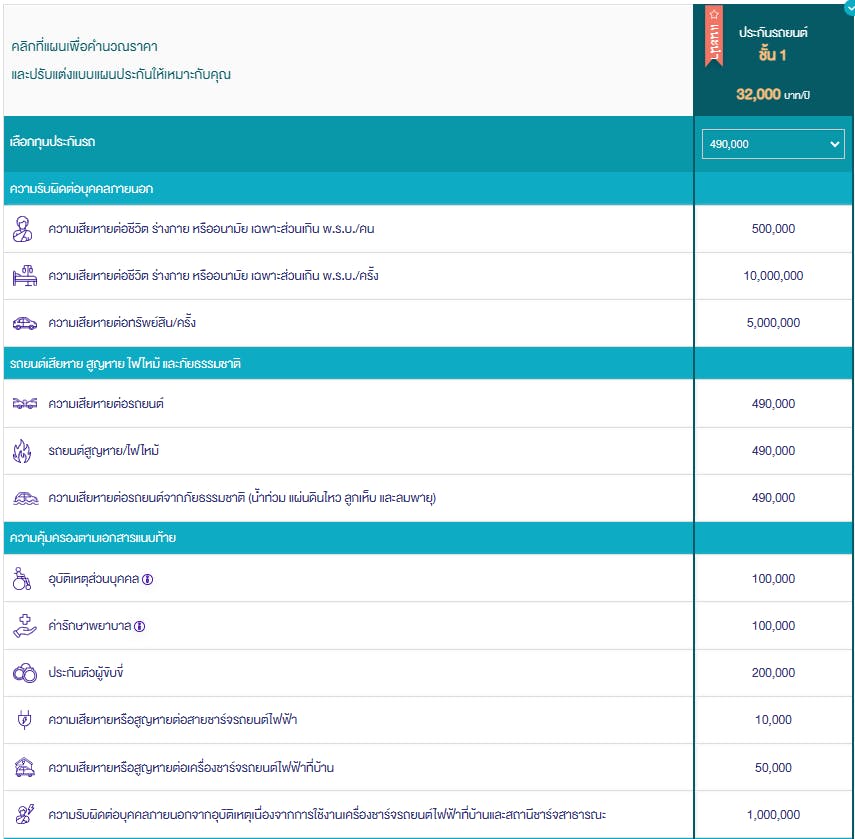
Task: Click the person with lightning icon for charger liability
Action: [25, 814]
